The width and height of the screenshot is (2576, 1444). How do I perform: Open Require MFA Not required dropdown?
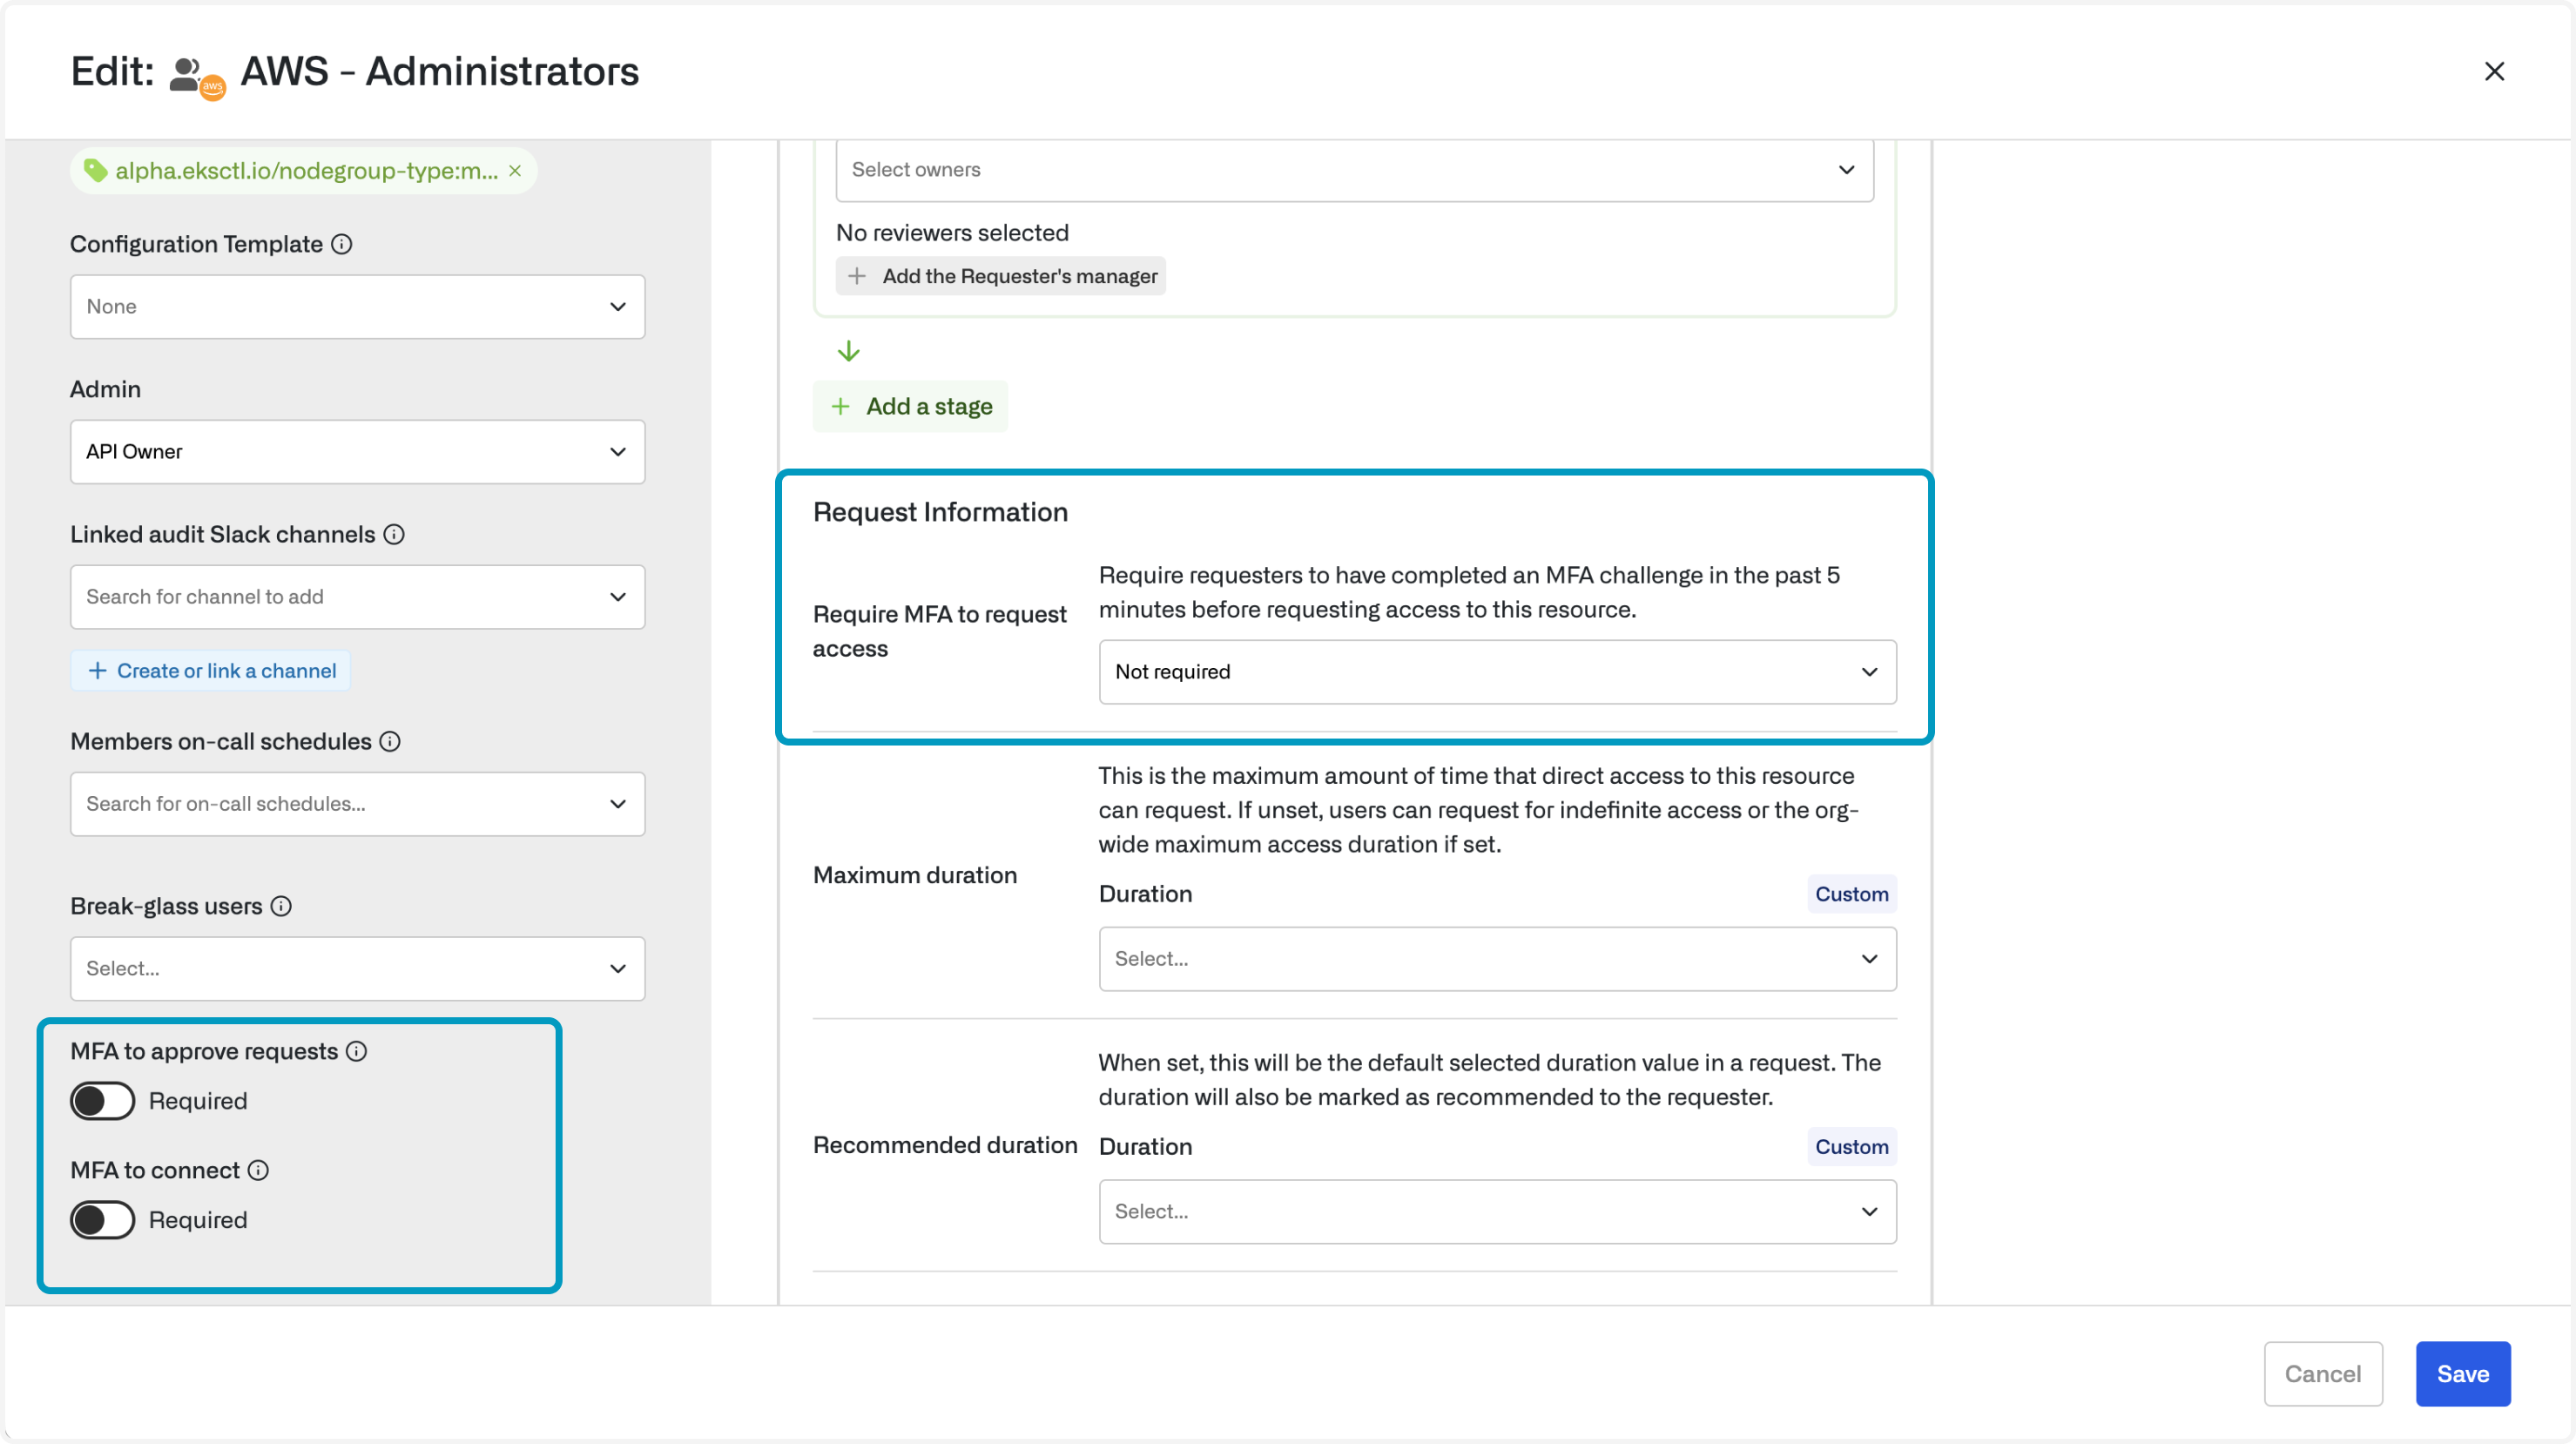point(1497,672)
